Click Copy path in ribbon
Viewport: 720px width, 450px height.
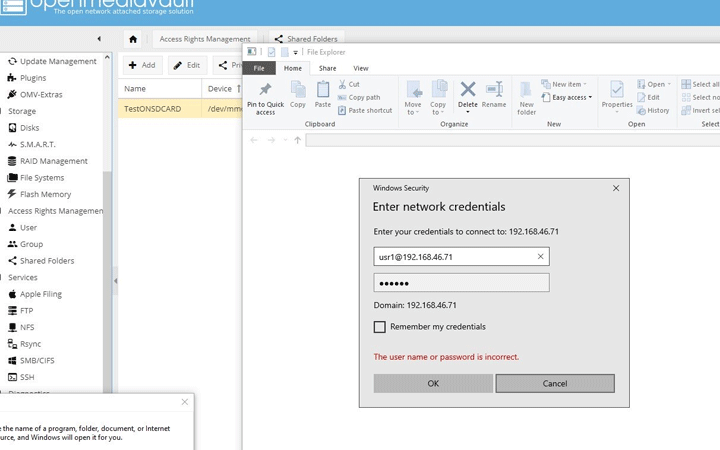click(359, 97)
